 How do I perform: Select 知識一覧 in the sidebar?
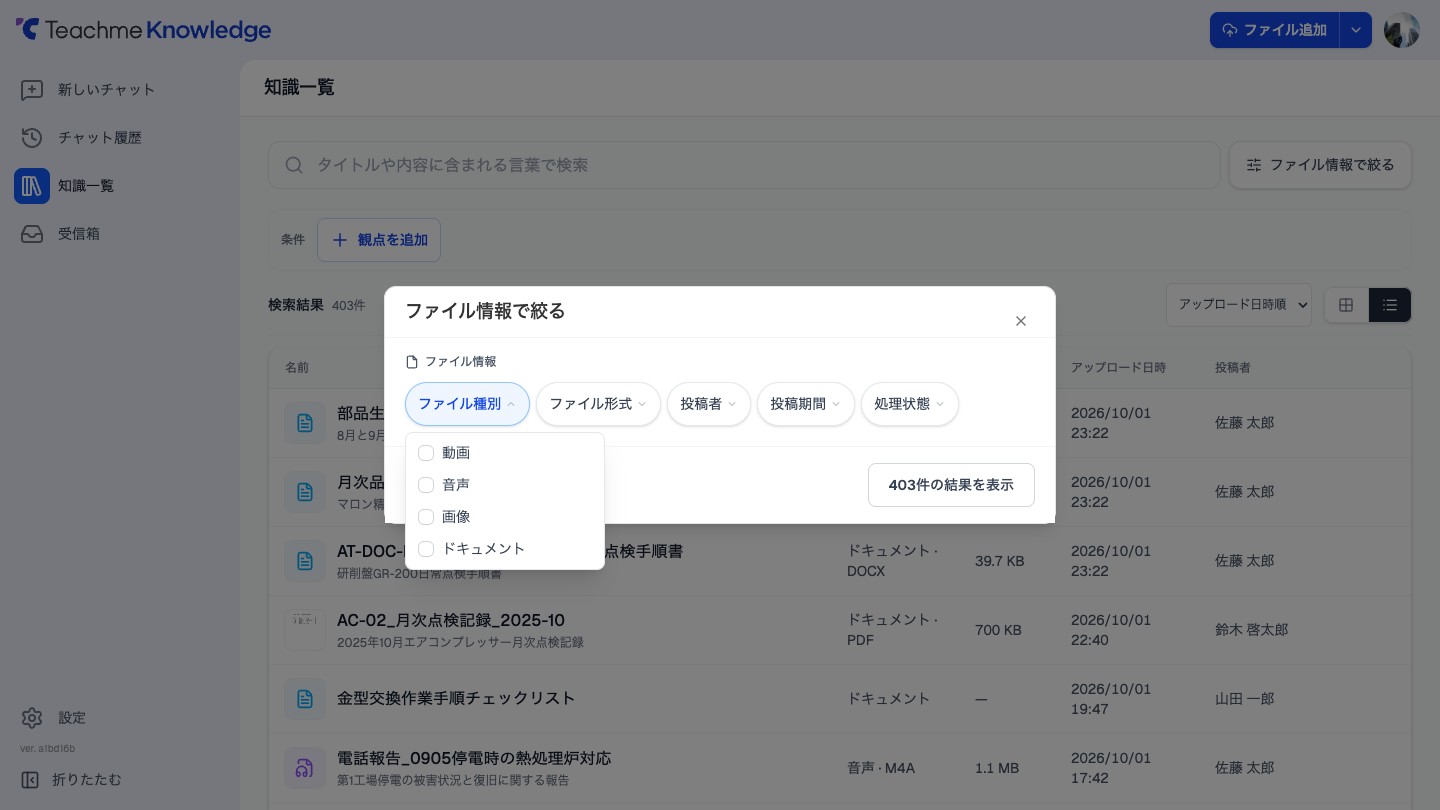coord(86,186)
